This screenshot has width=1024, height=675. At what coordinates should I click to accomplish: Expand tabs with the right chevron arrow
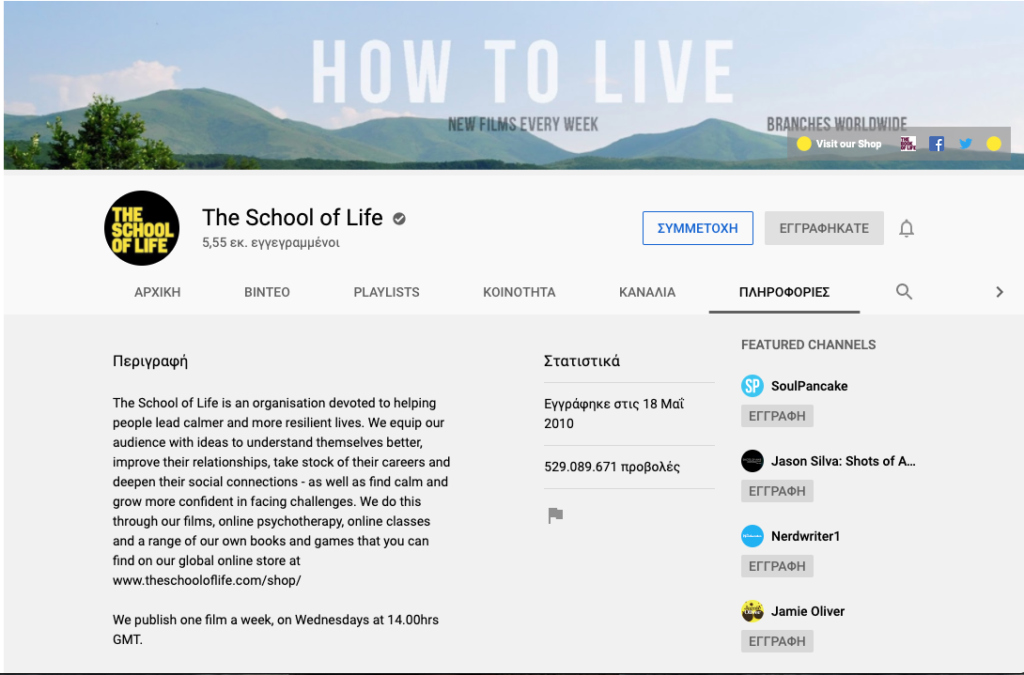tap(999, 292)
